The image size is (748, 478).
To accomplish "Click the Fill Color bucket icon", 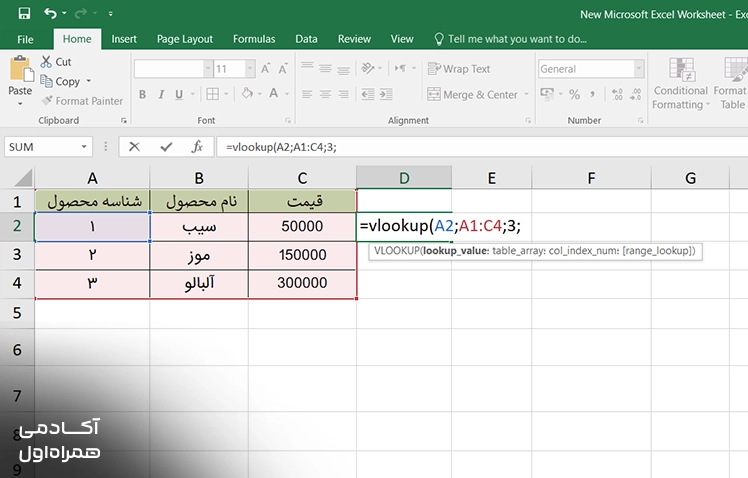I will tap(247, 94).
